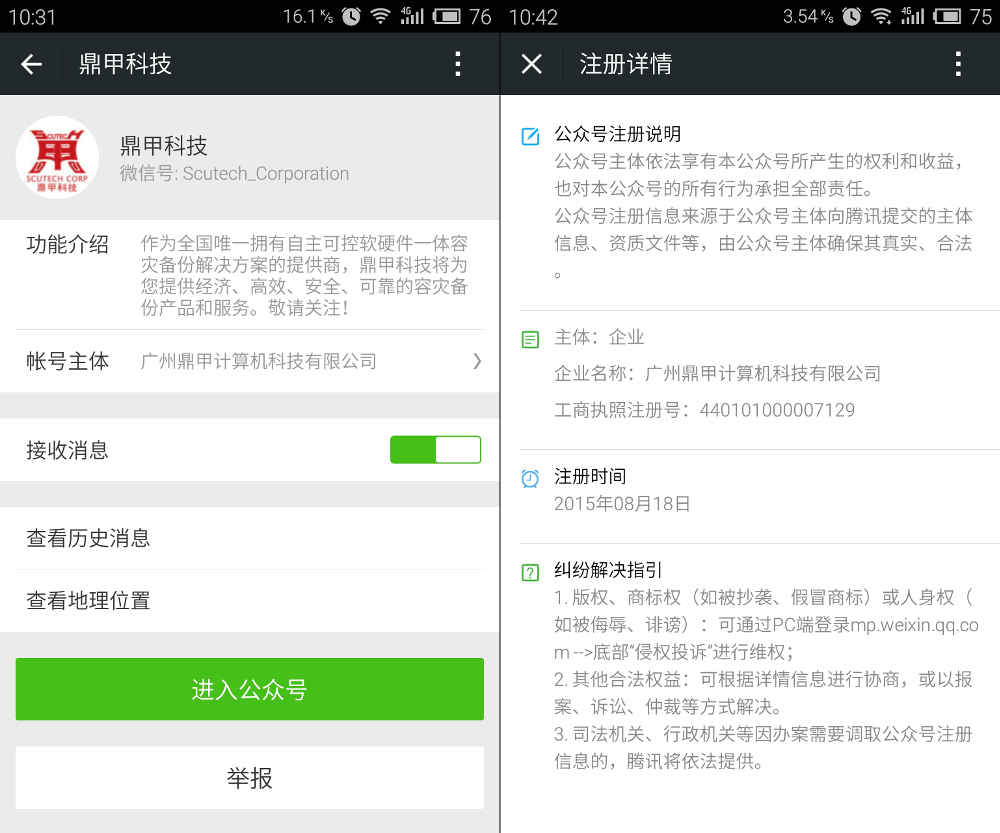Tap 广州鼎甲计算机科技有限公司 in 帐号主体 row
This screenshot has height=833, width=1000.
[x=258, y=362]
